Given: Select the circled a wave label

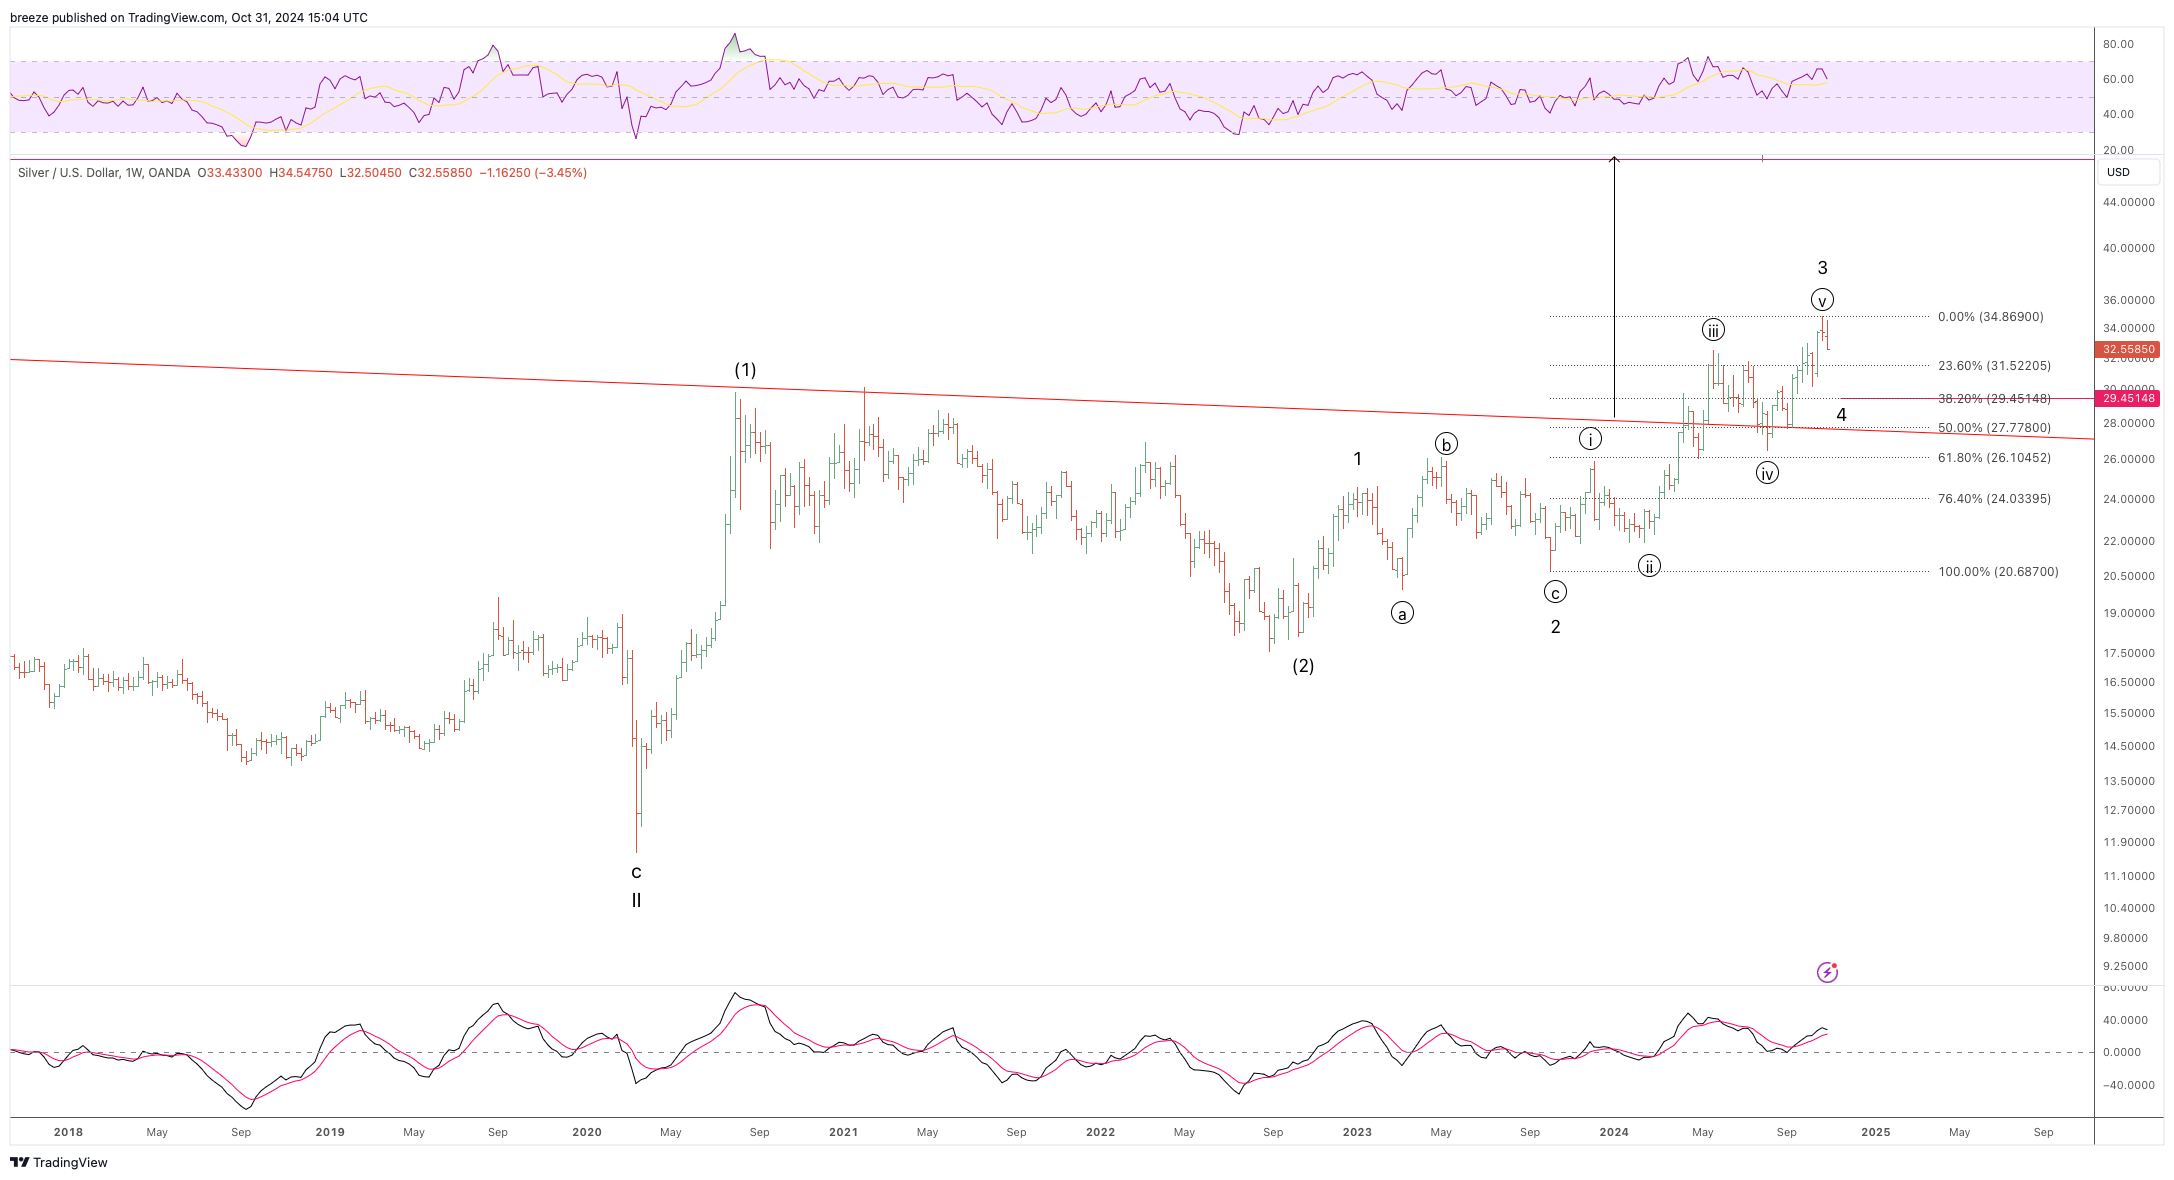Looking at the screenshot, I should (x=1402, y=613).
